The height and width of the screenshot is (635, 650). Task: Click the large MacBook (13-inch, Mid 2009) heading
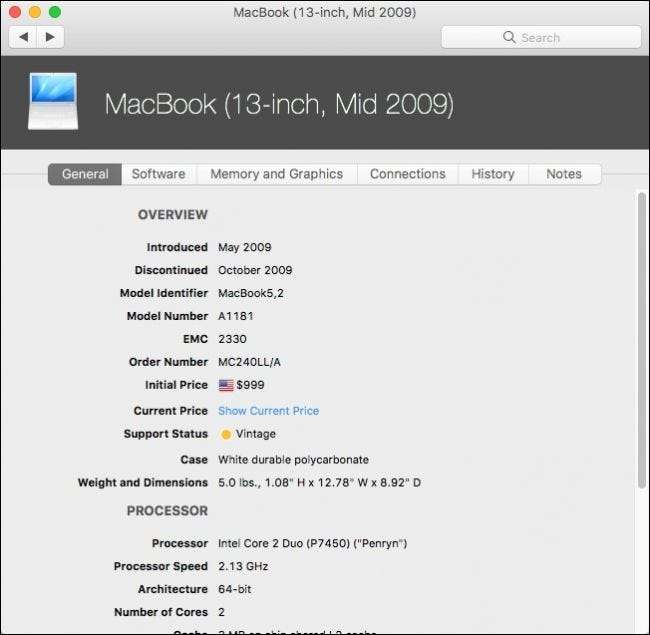pyautogui.click(x=279, y=104)
